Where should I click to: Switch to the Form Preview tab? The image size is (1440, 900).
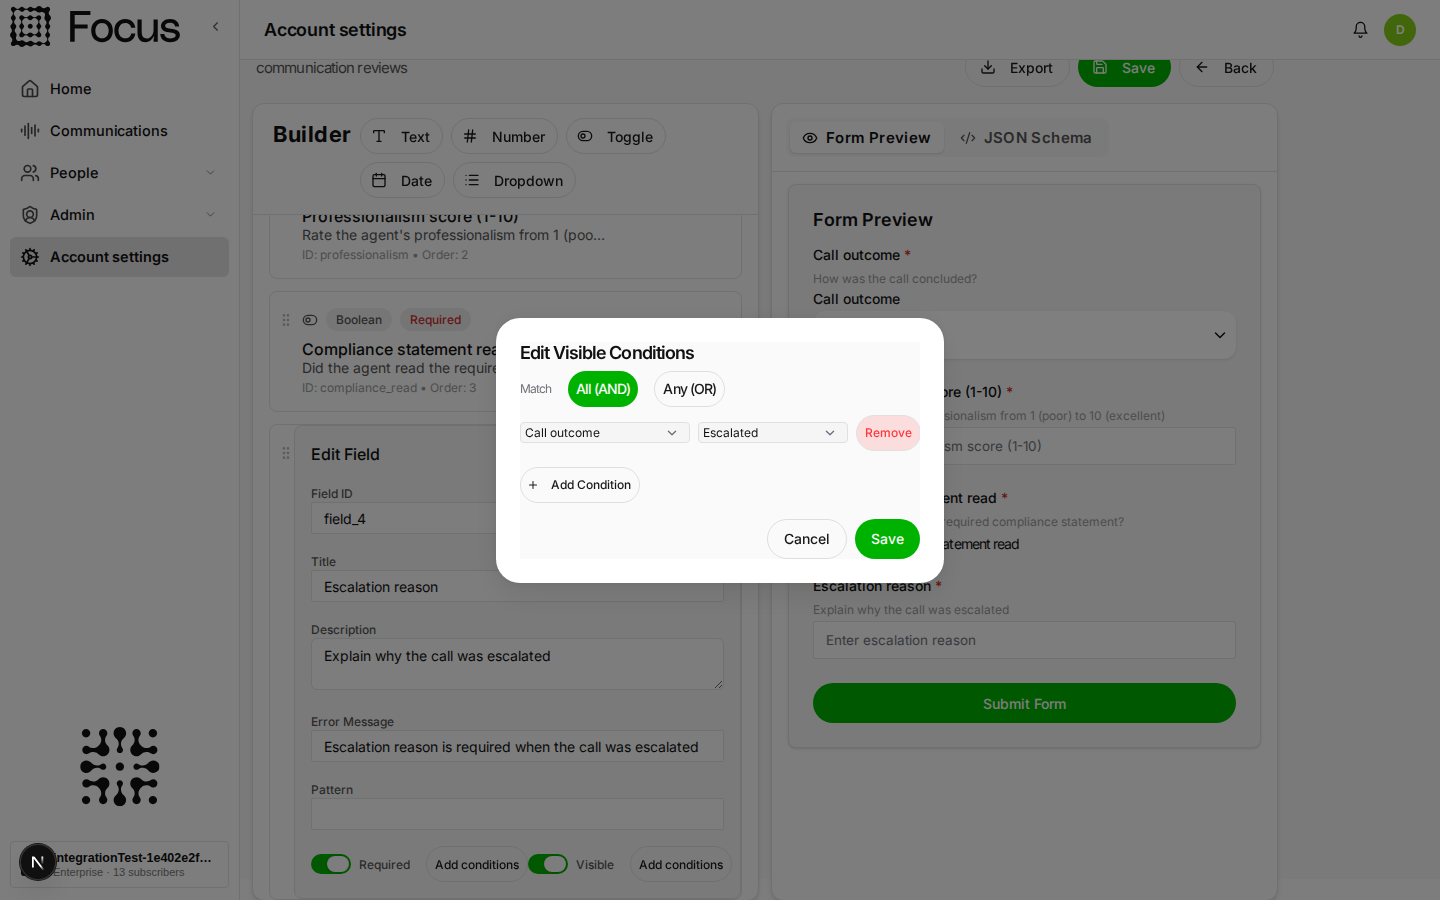[x=866, y=138]
